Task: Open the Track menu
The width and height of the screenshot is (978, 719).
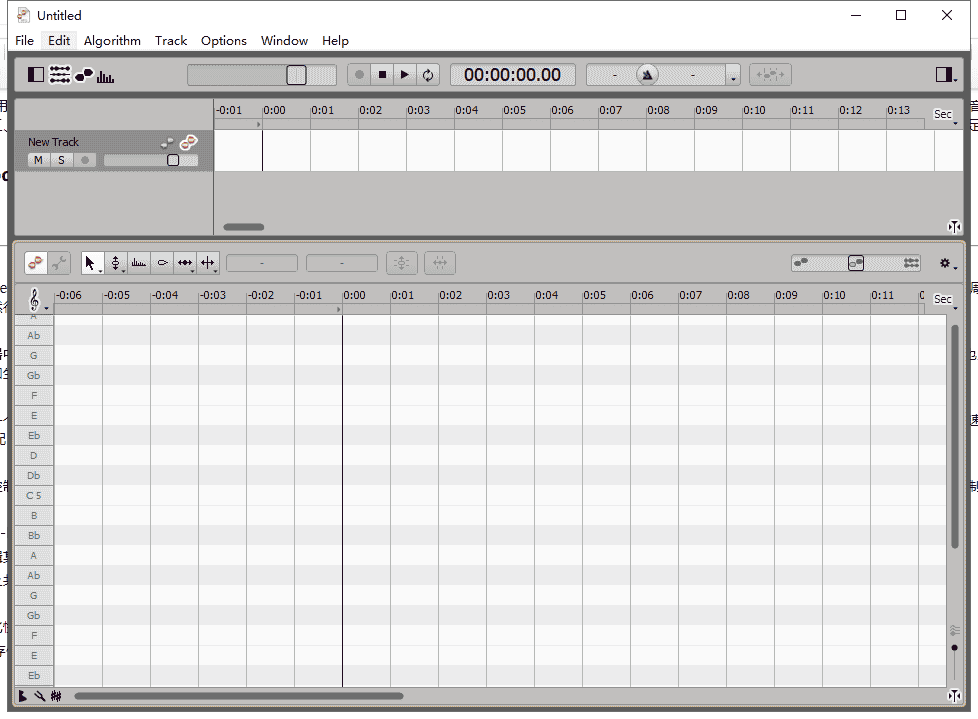Action: coord(171,41)
